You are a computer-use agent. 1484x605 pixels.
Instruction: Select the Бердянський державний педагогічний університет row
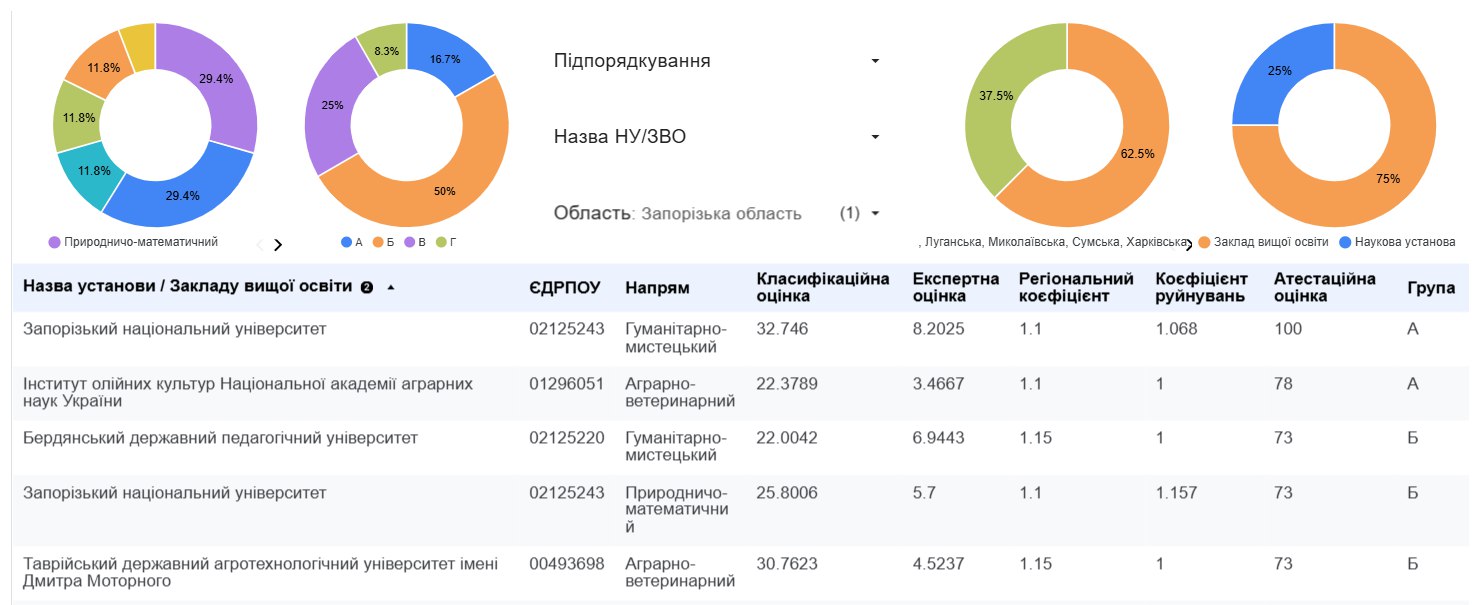pyautogui.click(x=220, y=438)
